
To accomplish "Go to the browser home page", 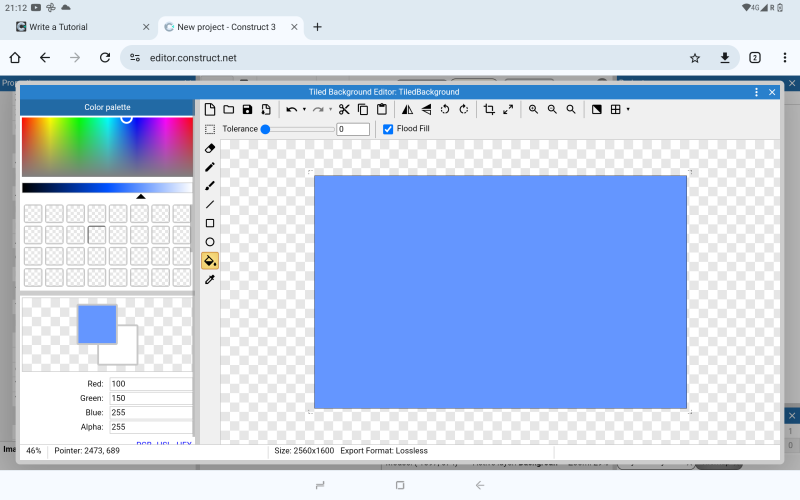I will click(x=15, y=58).
